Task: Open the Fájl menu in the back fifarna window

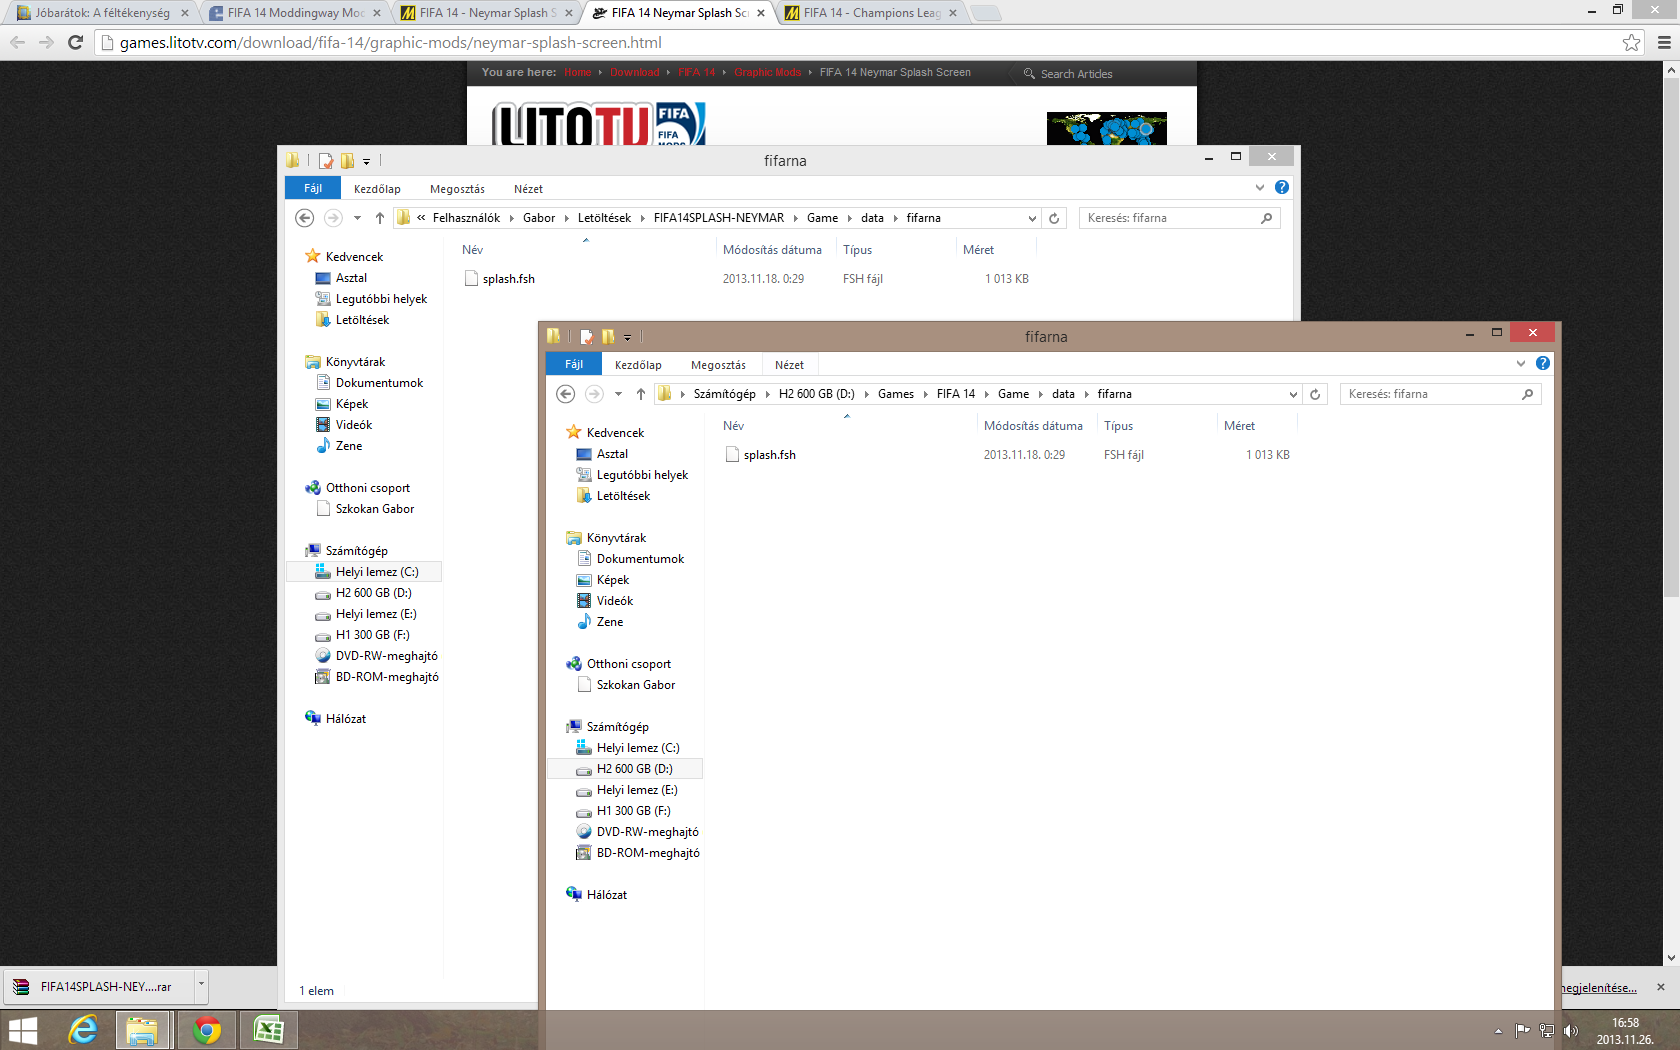Action: click(313, 188)
